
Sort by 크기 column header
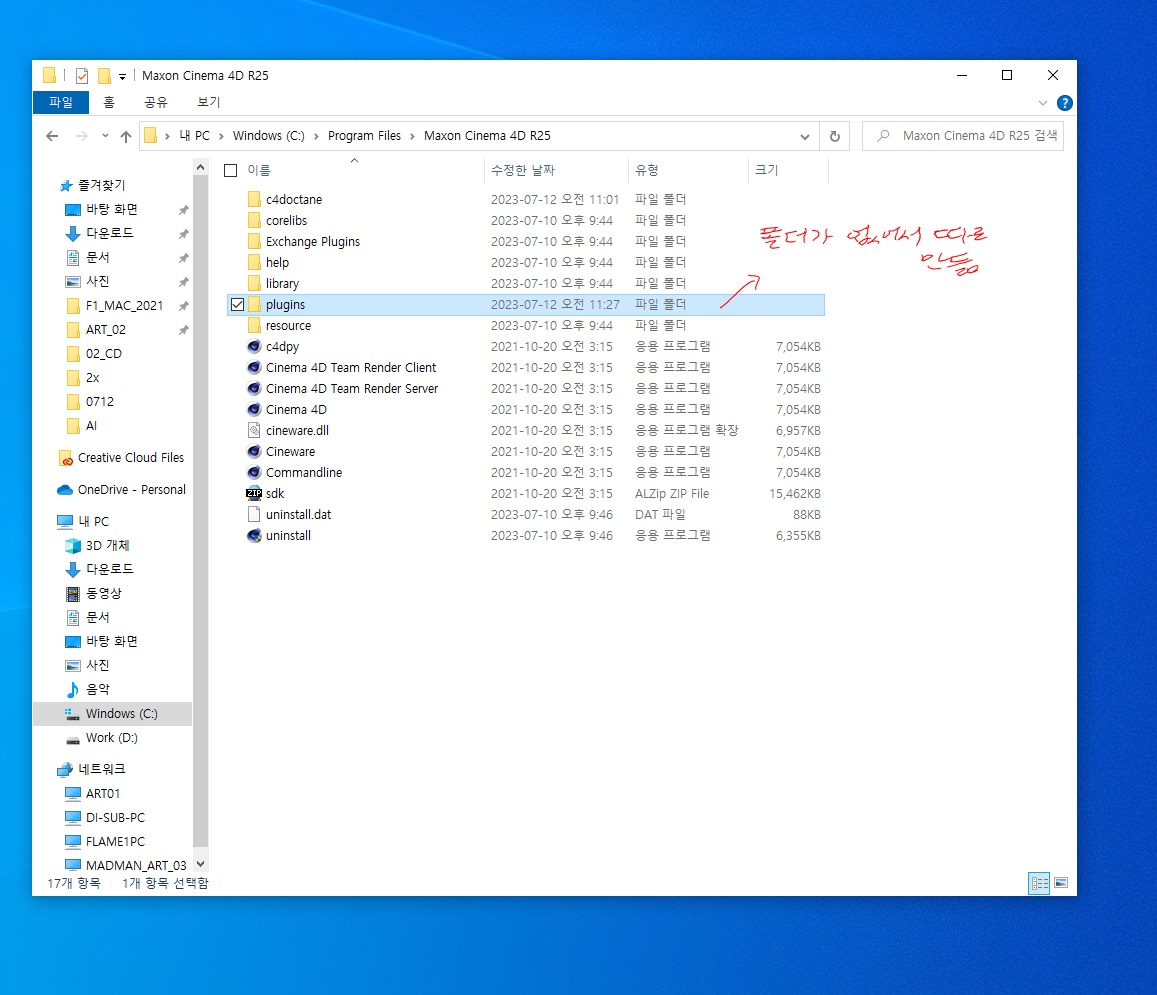click(x=767, y=171)
